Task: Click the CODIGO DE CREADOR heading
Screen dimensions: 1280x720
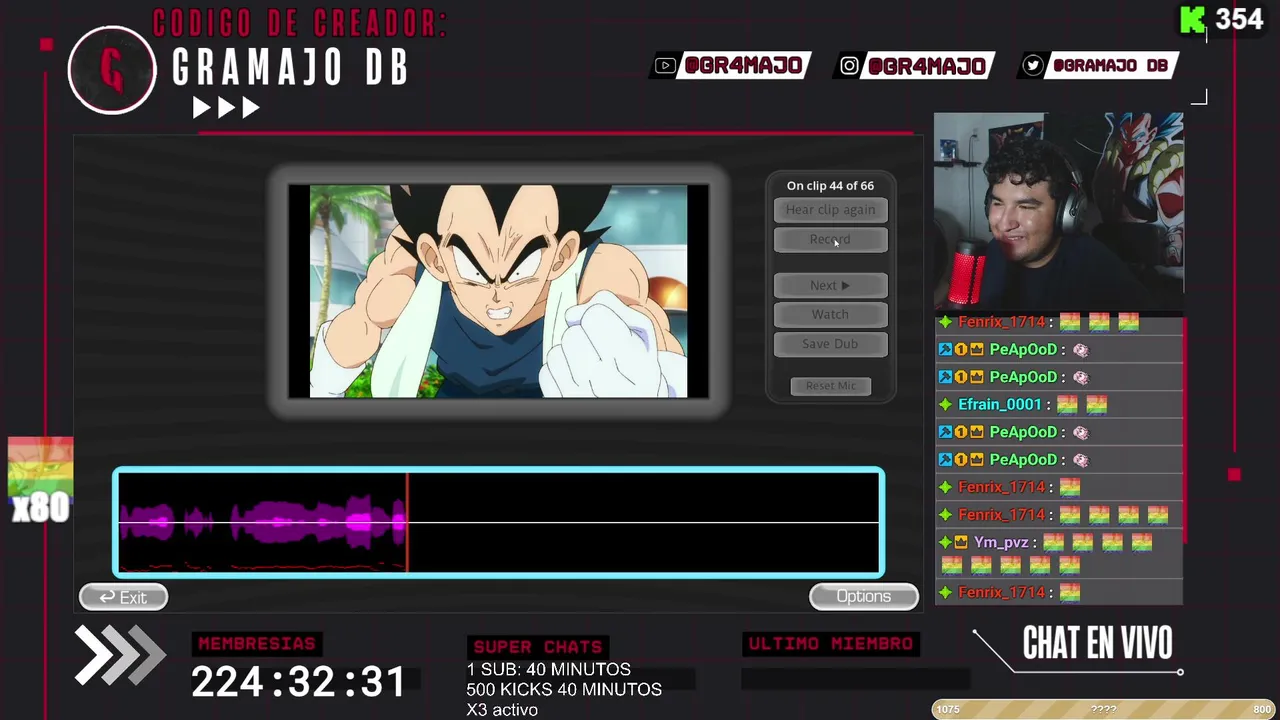Action: click(x=300, y=23)
